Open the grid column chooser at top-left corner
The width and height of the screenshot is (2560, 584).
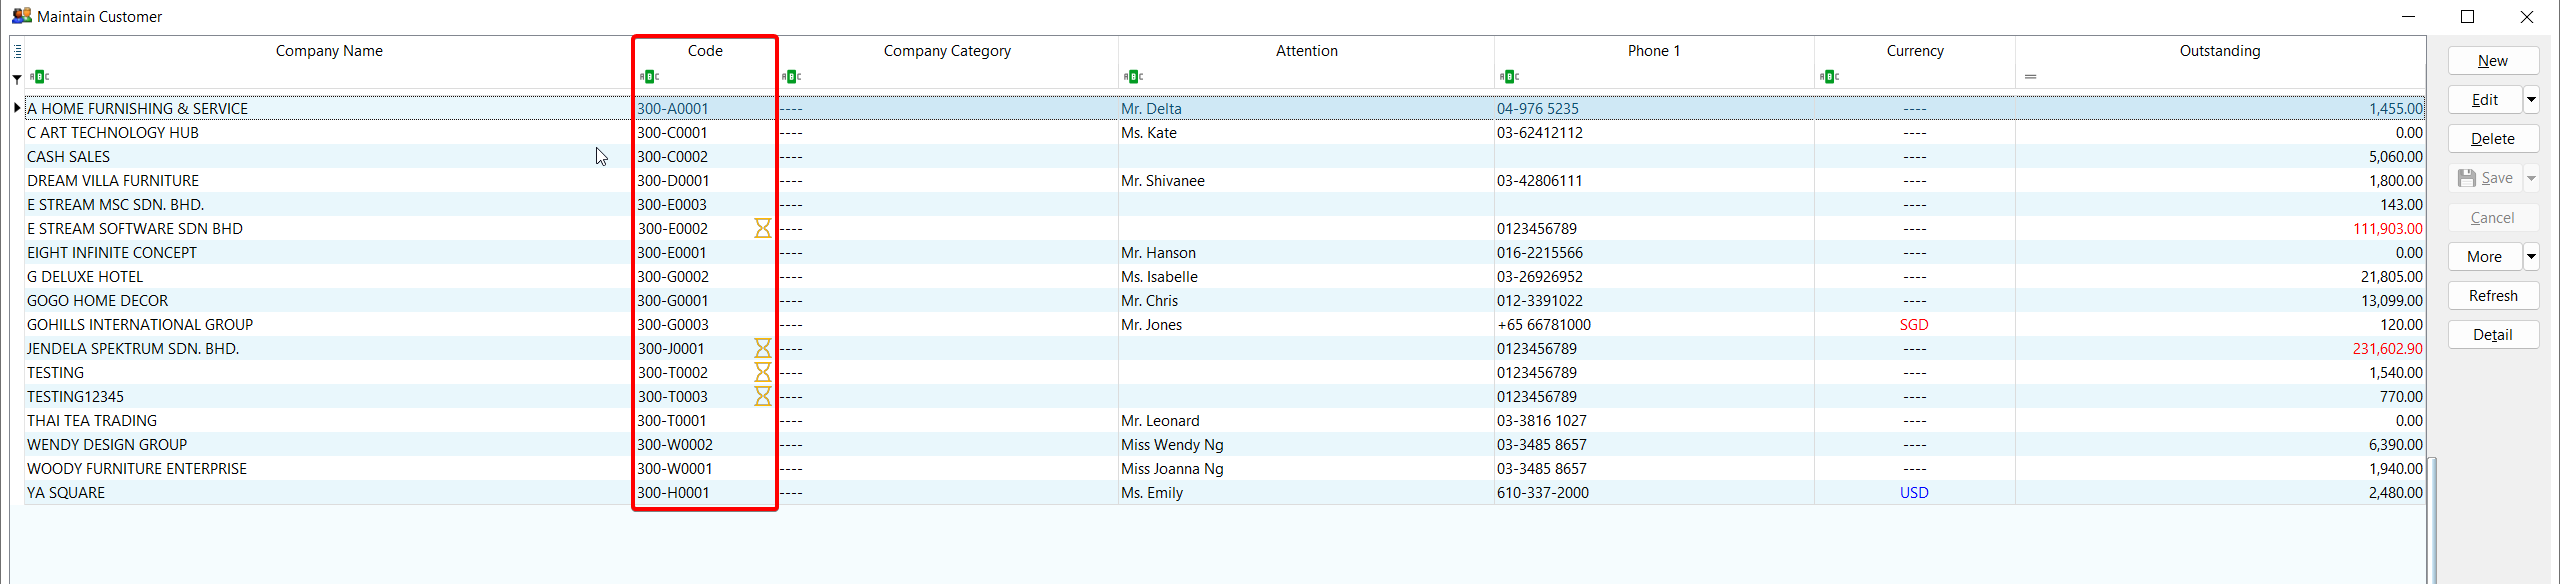pyautogui.click(x=17, y=51)
